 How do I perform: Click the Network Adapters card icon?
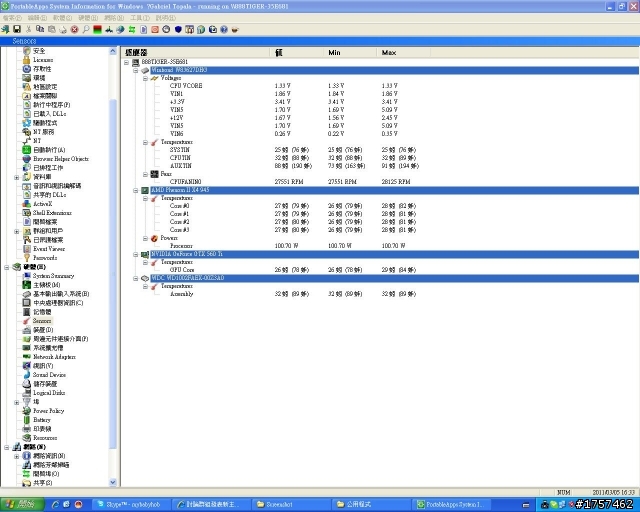coord(27,357)
